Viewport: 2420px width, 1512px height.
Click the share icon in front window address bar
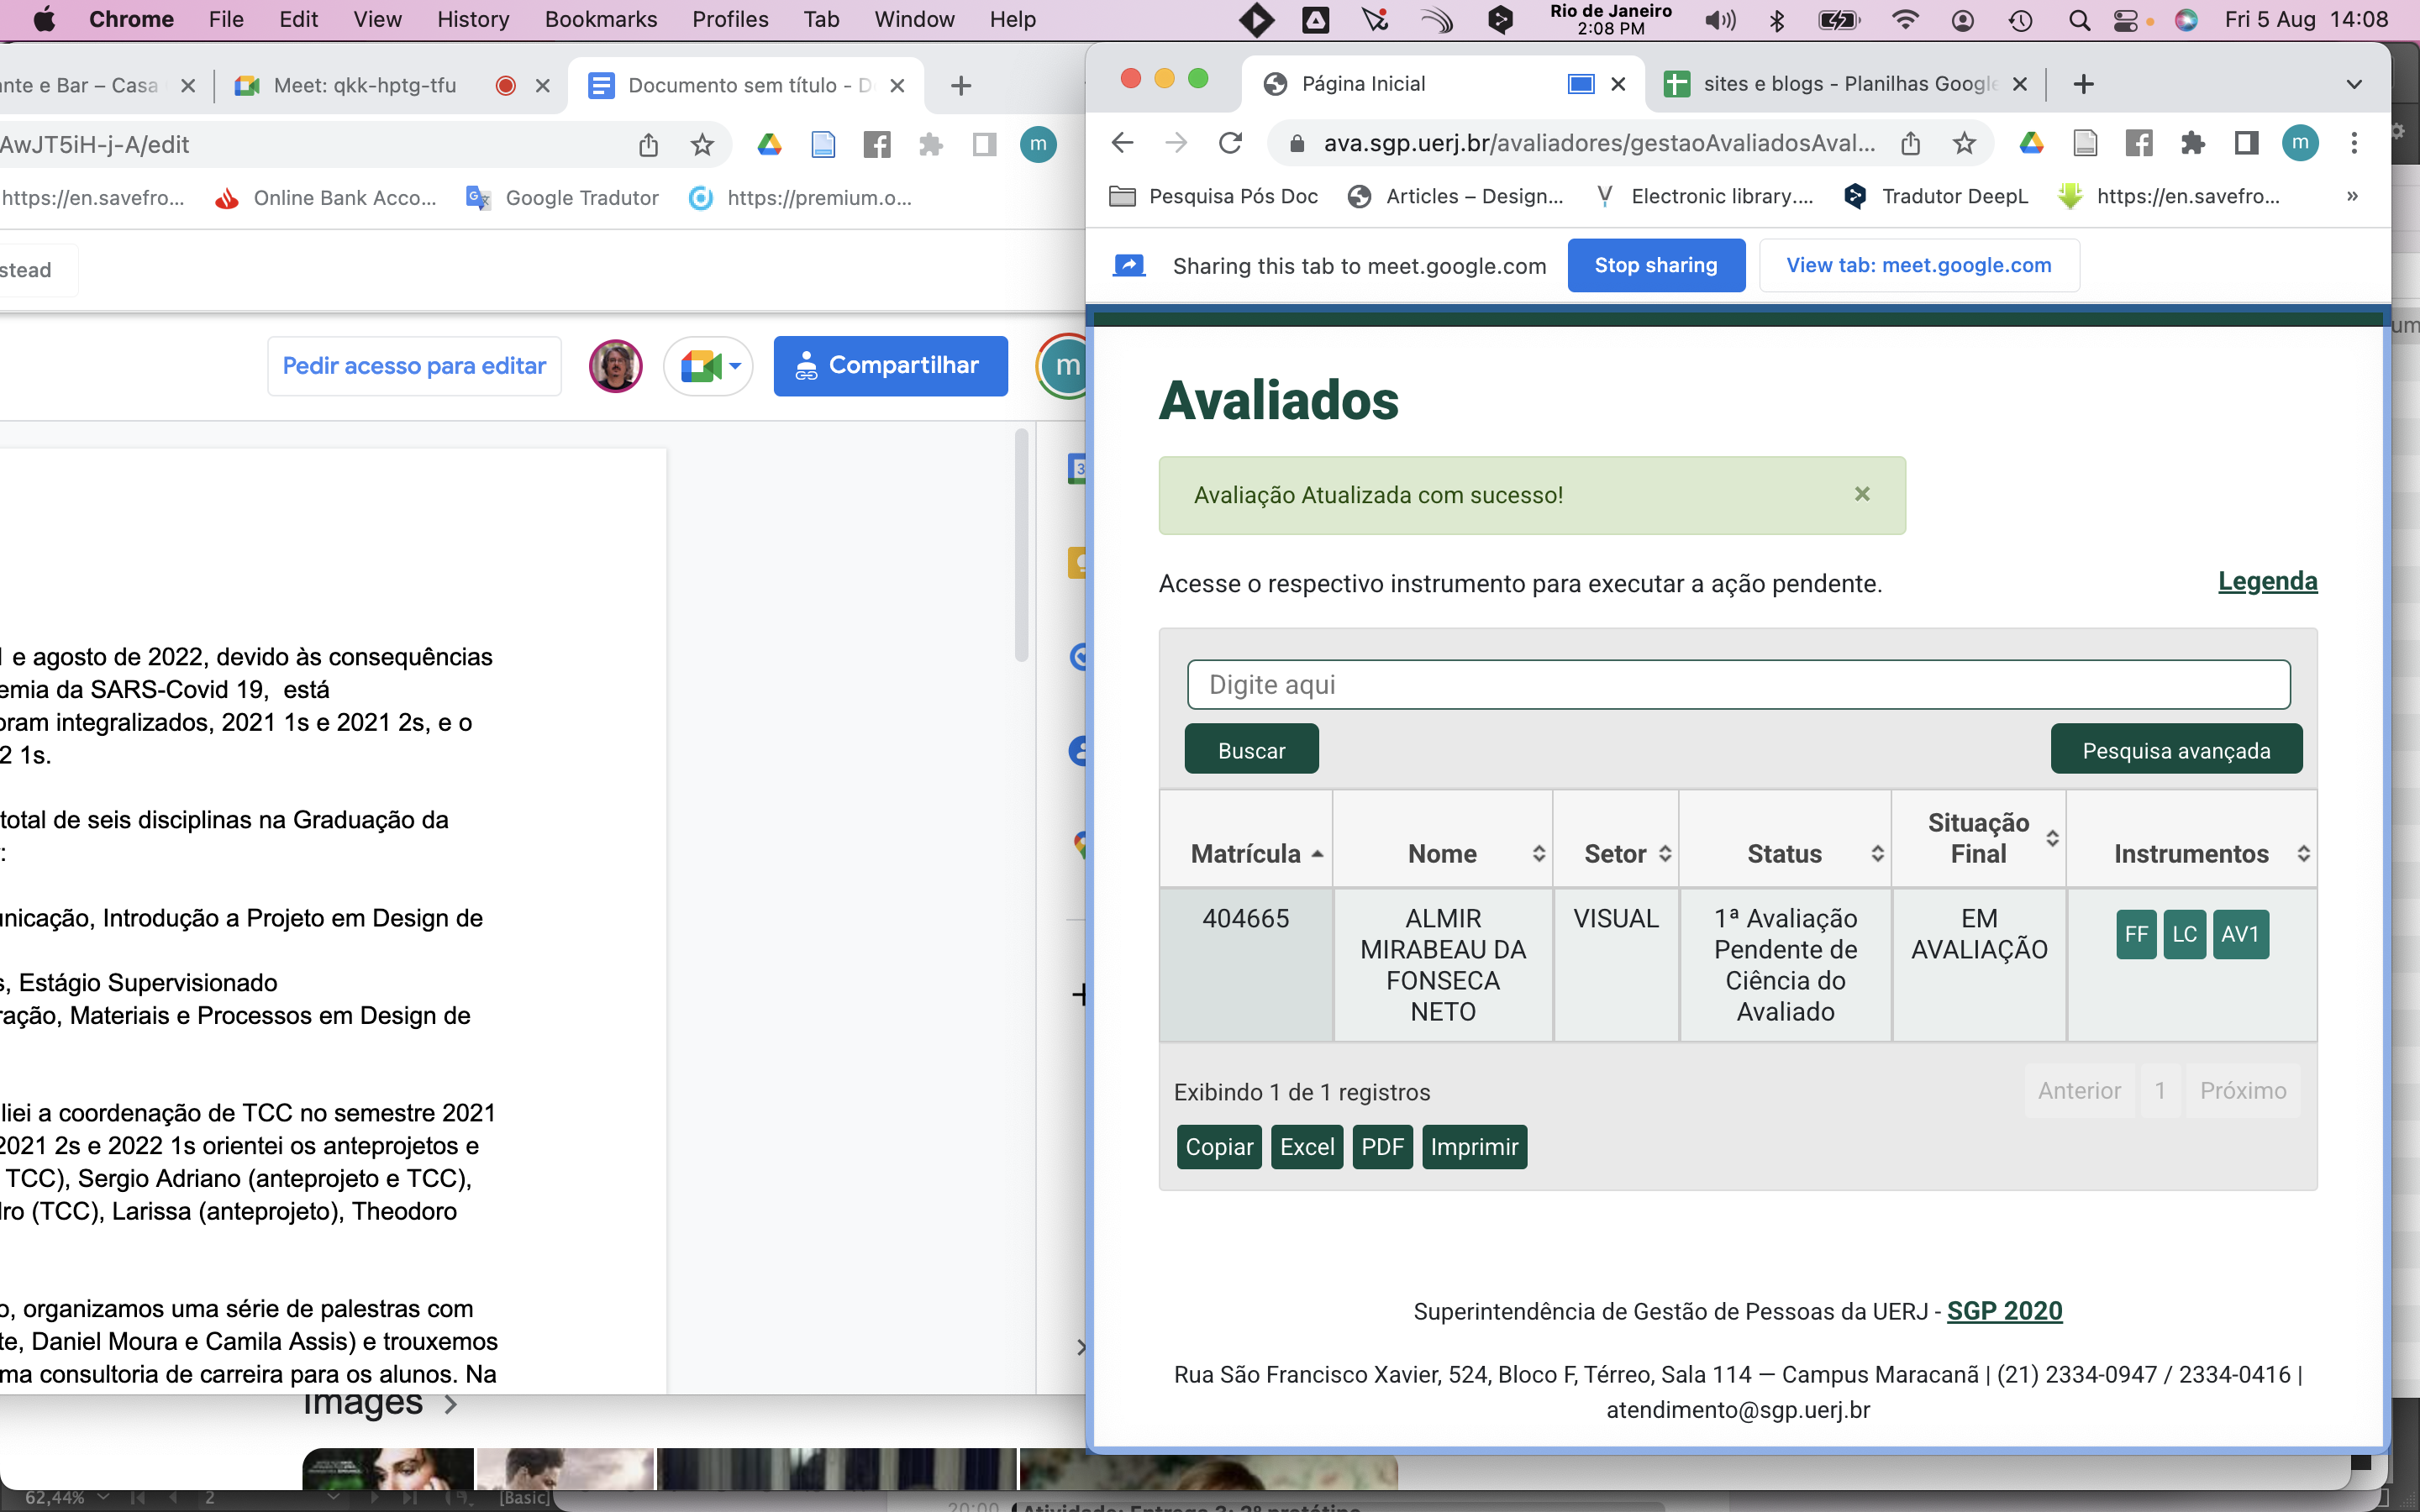coord(1911,143)
